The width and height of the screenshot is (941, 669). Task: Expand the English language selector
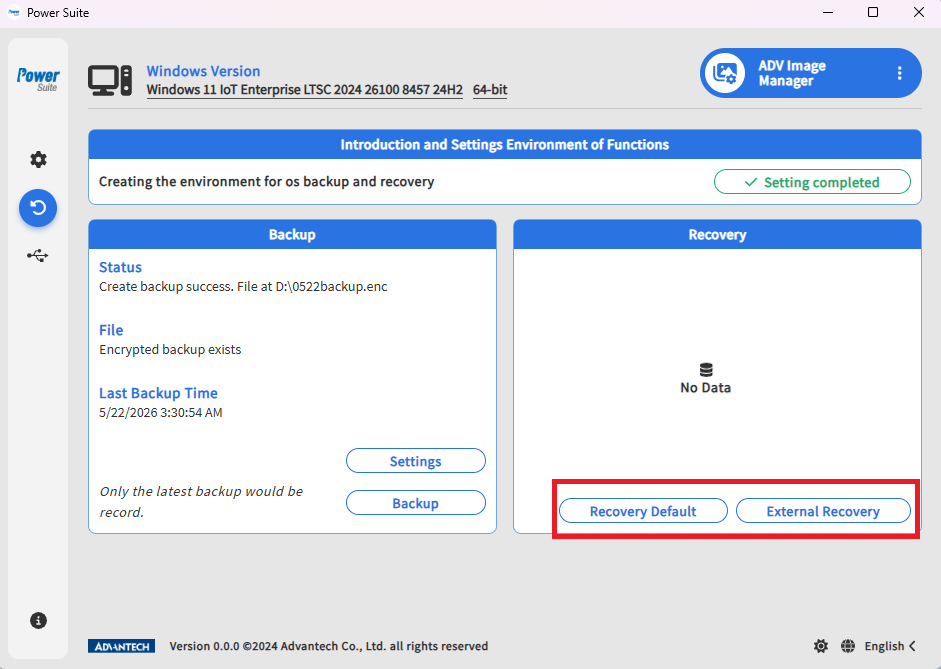890,646
